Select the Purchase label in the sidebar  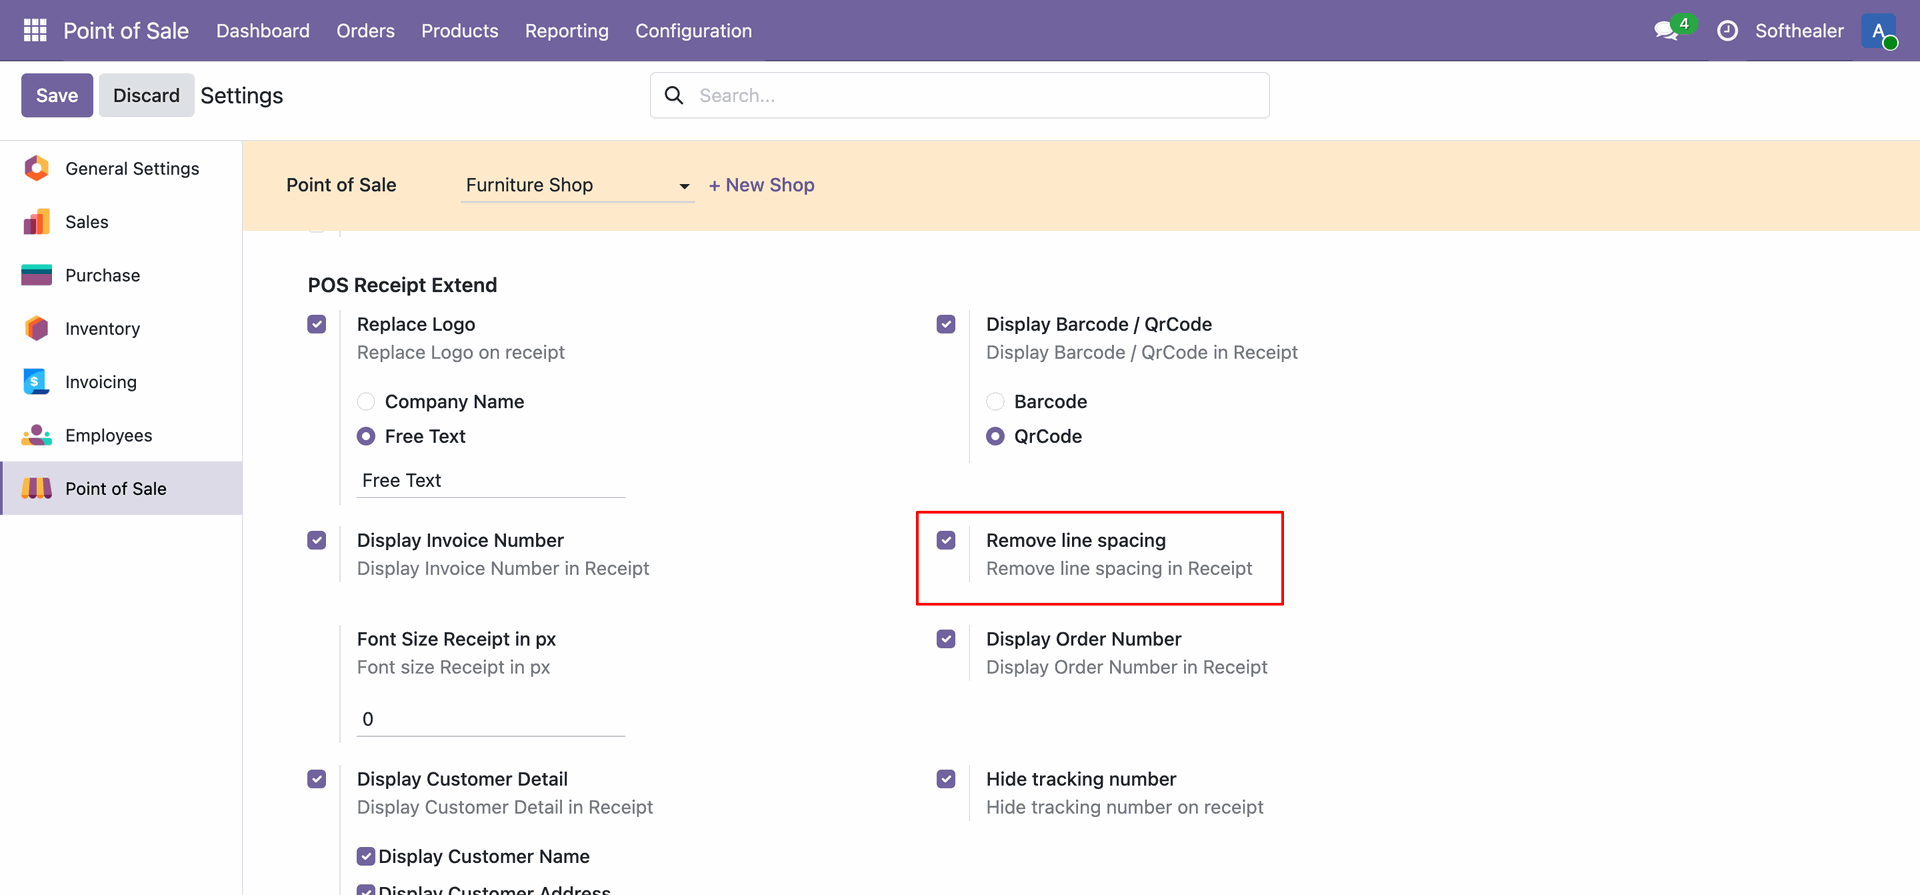[x=103, y=275]
